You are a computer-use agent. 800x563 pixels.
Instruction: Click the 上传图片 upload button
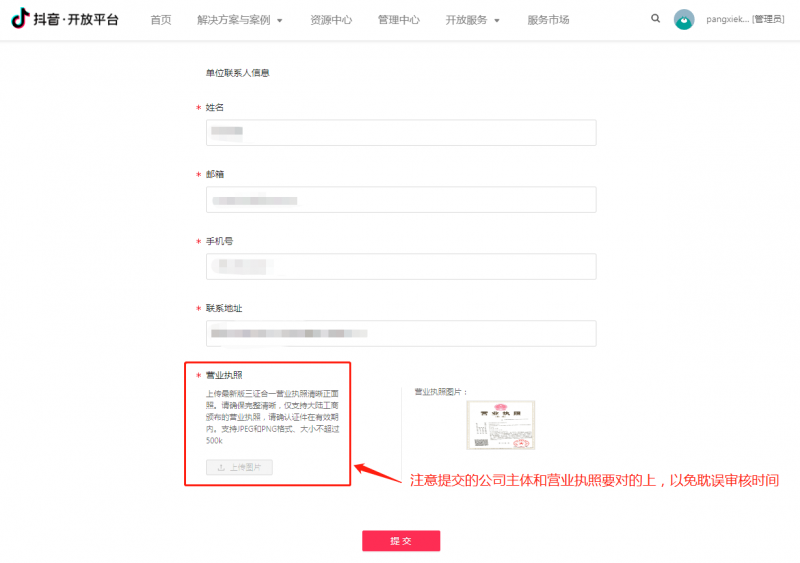click(239, 467)
